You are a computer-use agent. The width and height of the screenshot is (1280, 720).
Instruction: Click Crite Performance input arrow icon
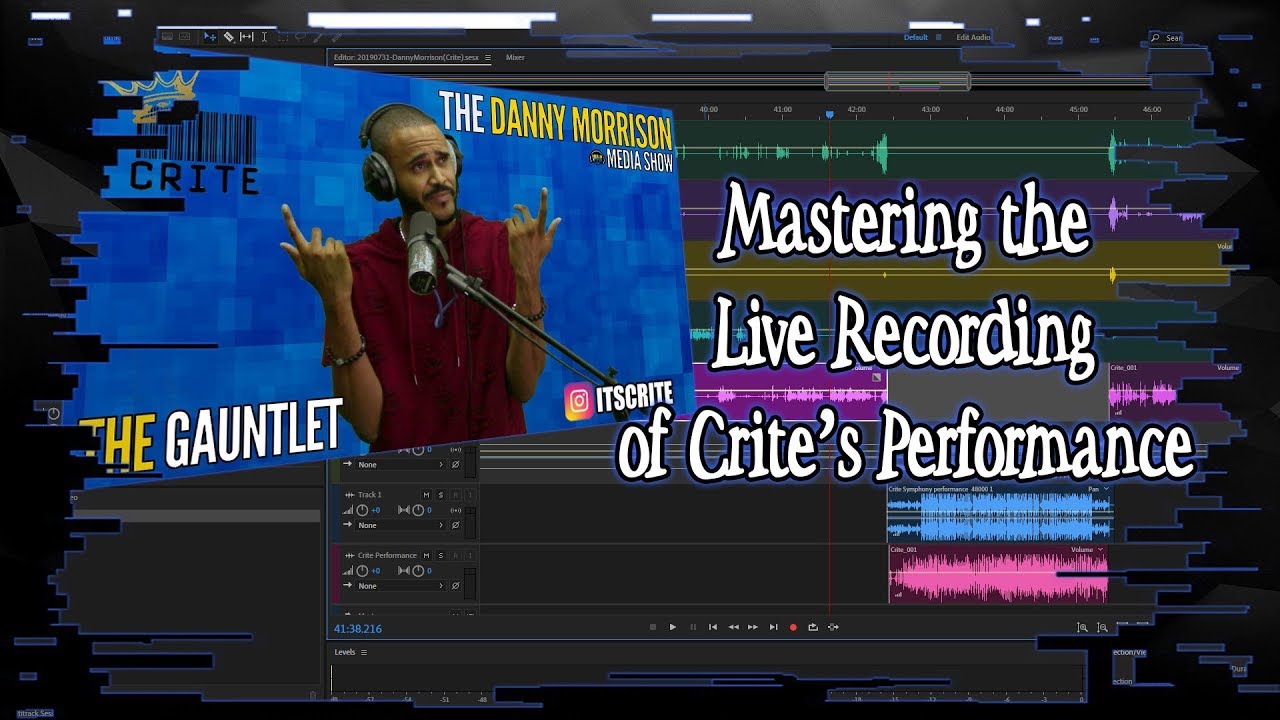(348, 586)
